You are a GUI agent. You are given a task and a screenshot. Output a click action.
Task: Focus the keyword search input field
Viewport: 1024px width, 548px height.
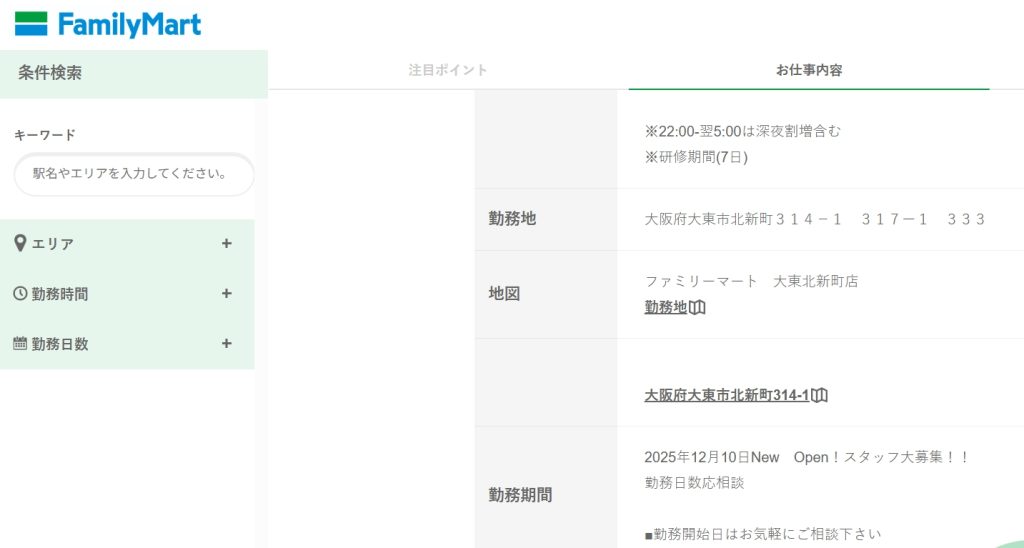[x=134, y=174]
